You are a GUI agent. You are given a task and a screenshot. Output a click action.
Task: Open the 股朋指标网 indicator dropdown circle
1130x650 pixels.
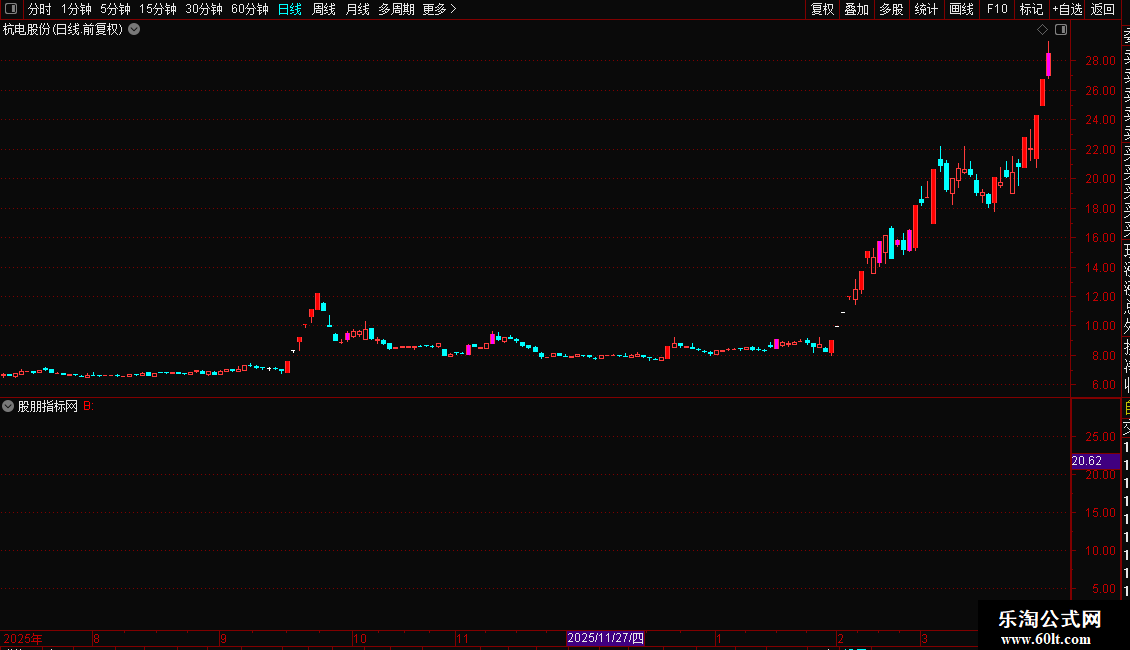(8, 406)
